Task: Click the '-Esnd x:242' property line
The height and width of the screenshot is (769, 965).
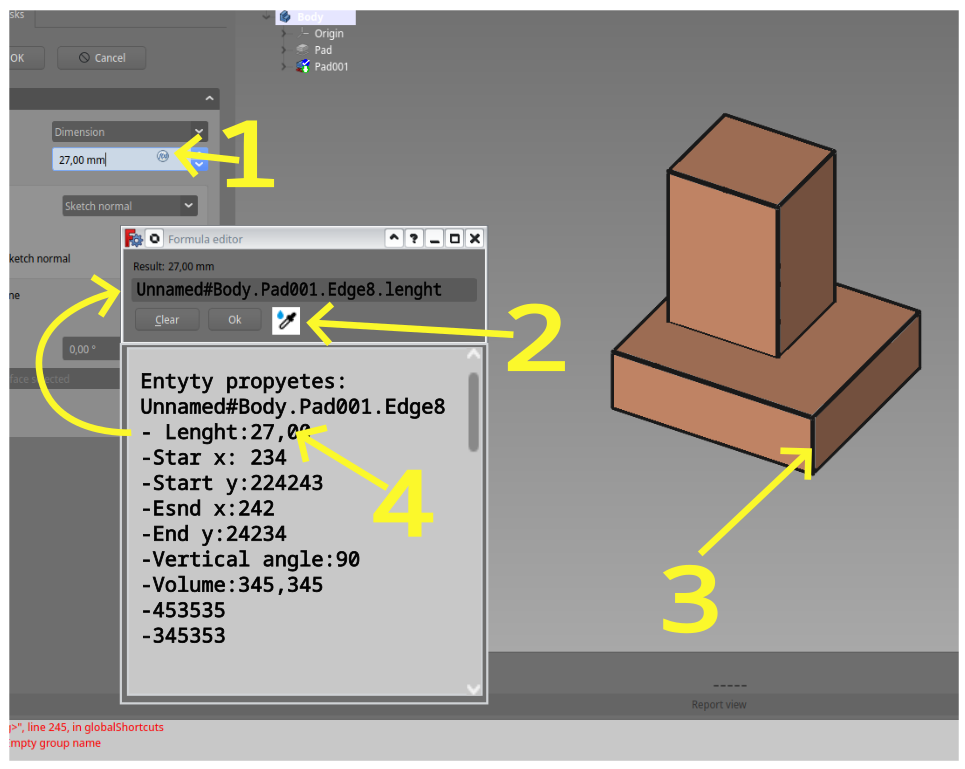Action: 207,509
